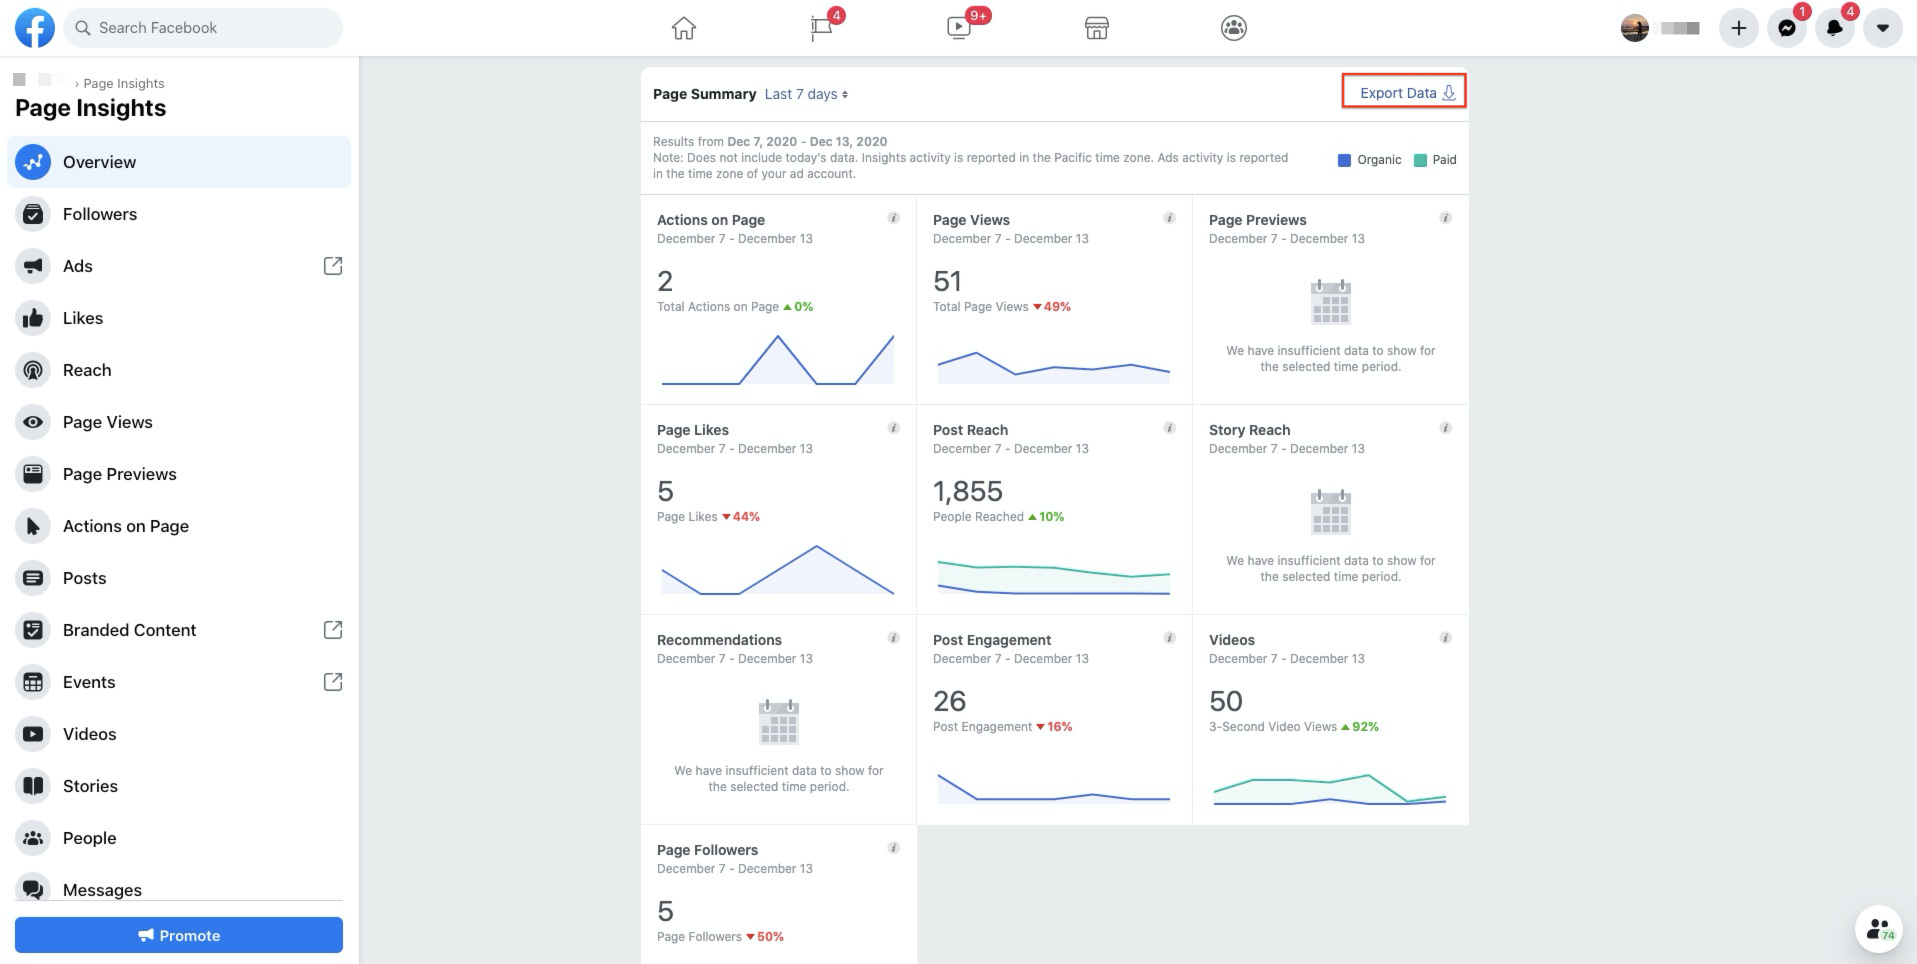The image size is (1917, 964).
Task: Click info icon on Recommendations card
Action: click(894, 638)
